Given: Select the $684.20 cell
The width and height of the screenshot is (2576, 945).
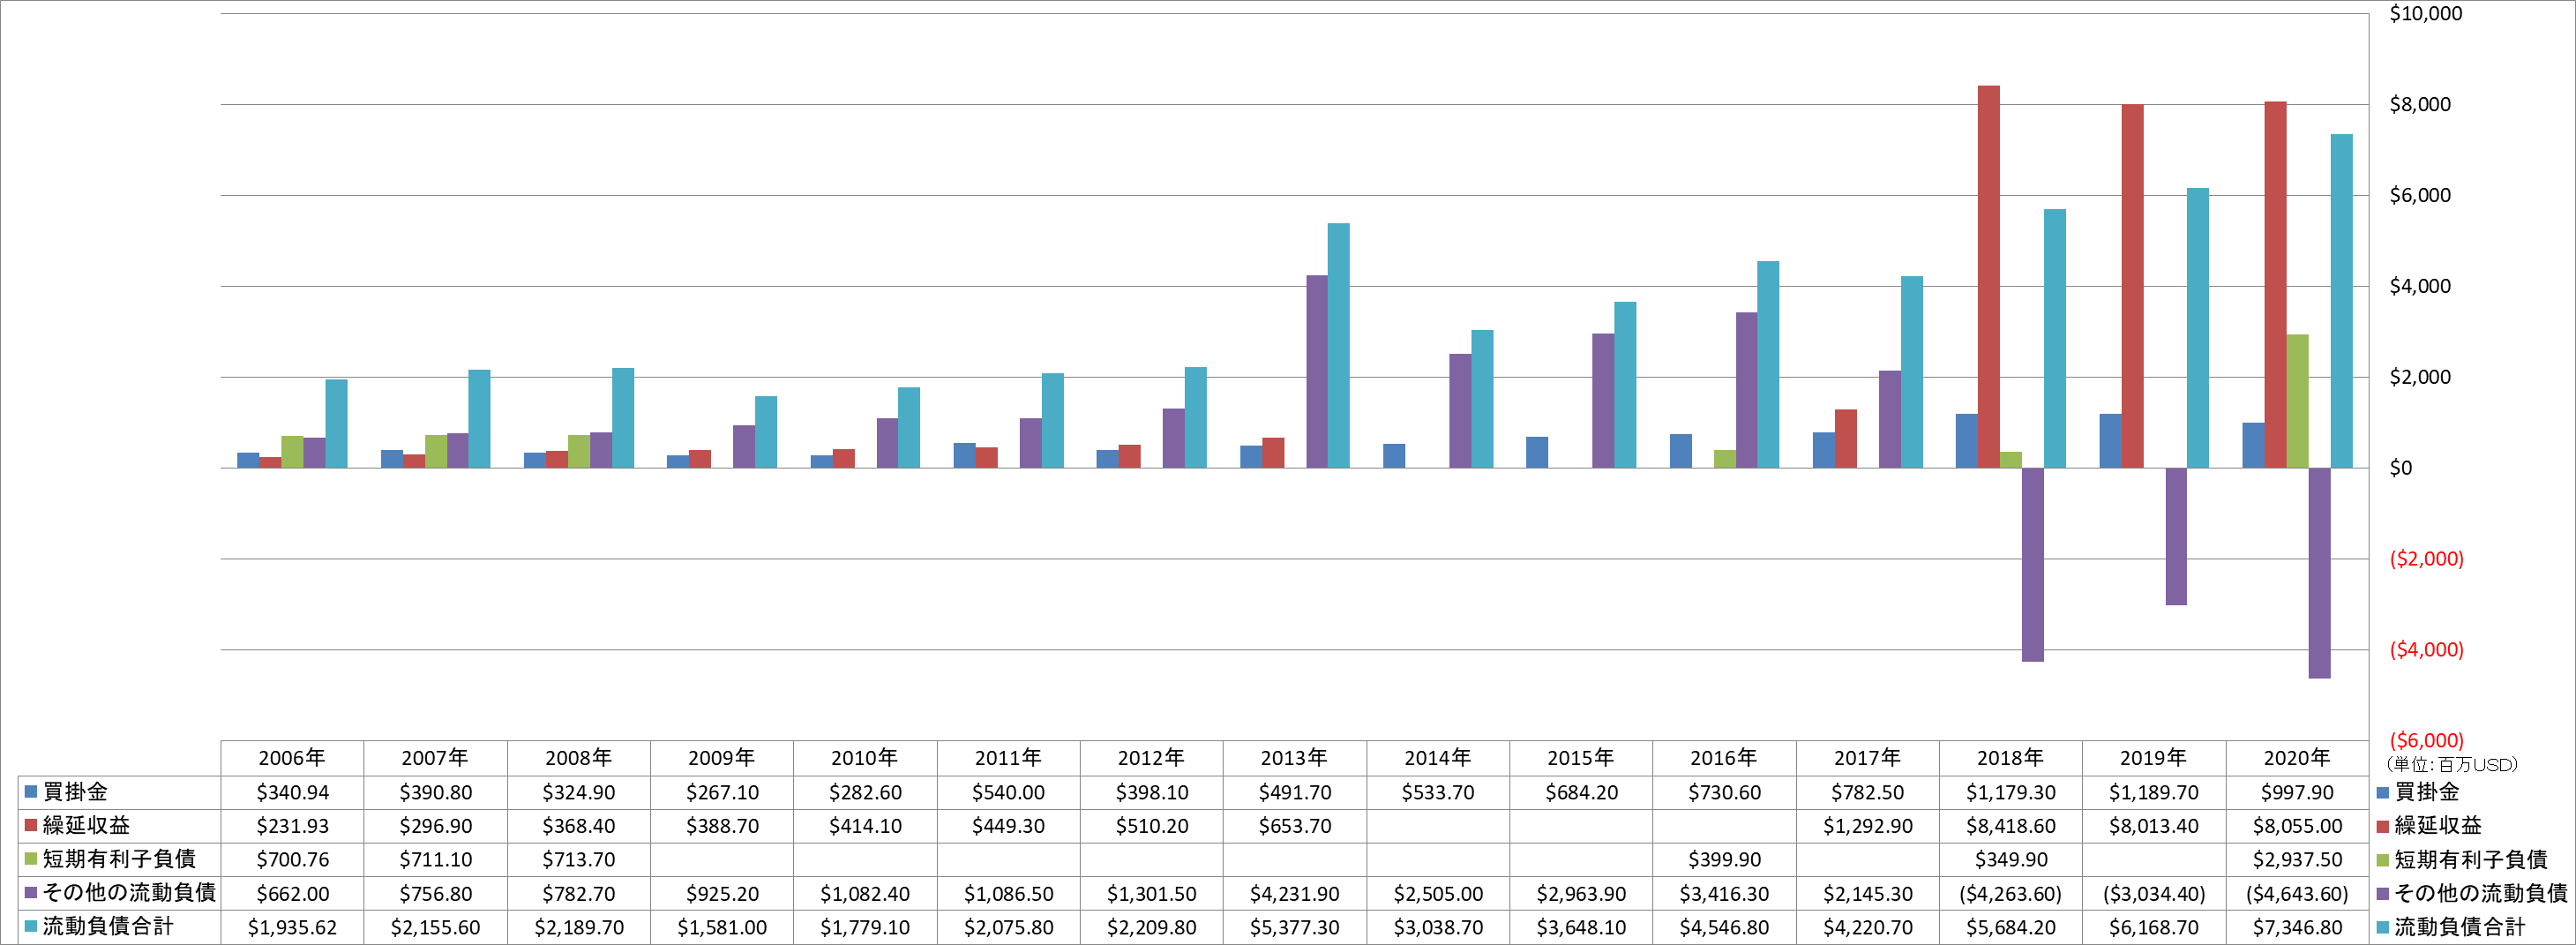Looking at the screenshot, I should point(1581,792).
